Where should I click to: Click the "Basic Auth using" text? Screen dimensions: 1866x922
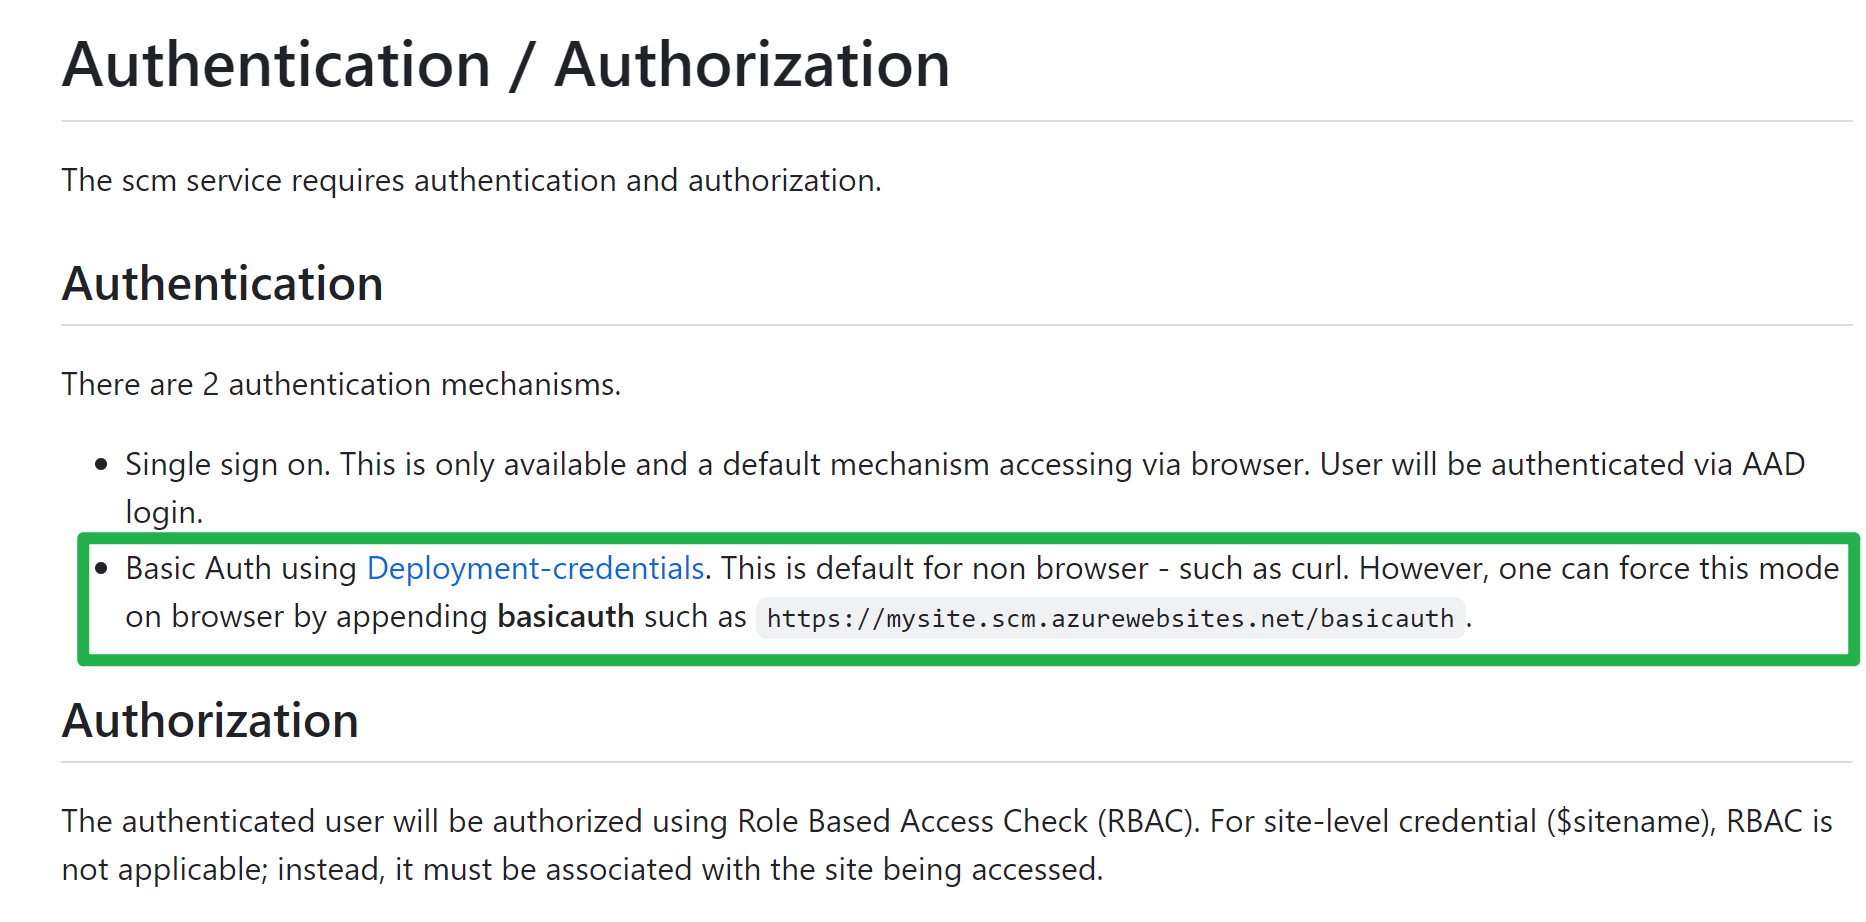pyautogui.click(x=240, y=569)
